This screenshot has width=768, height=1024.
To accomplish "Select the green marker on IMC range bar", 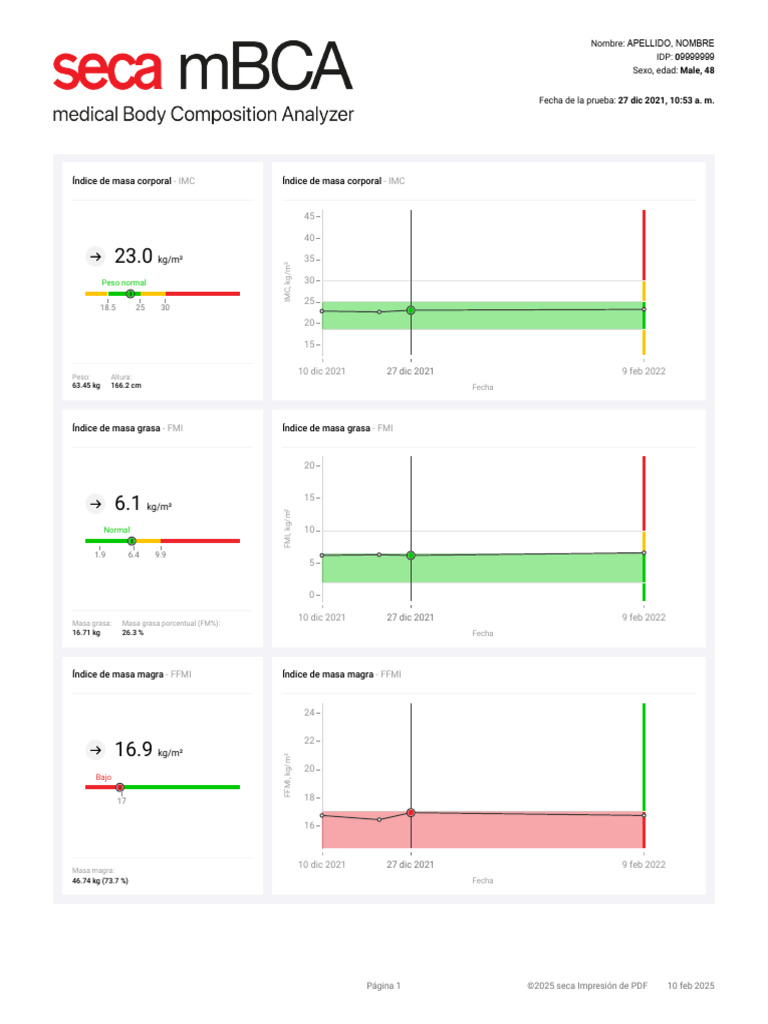I will [130, 294].
